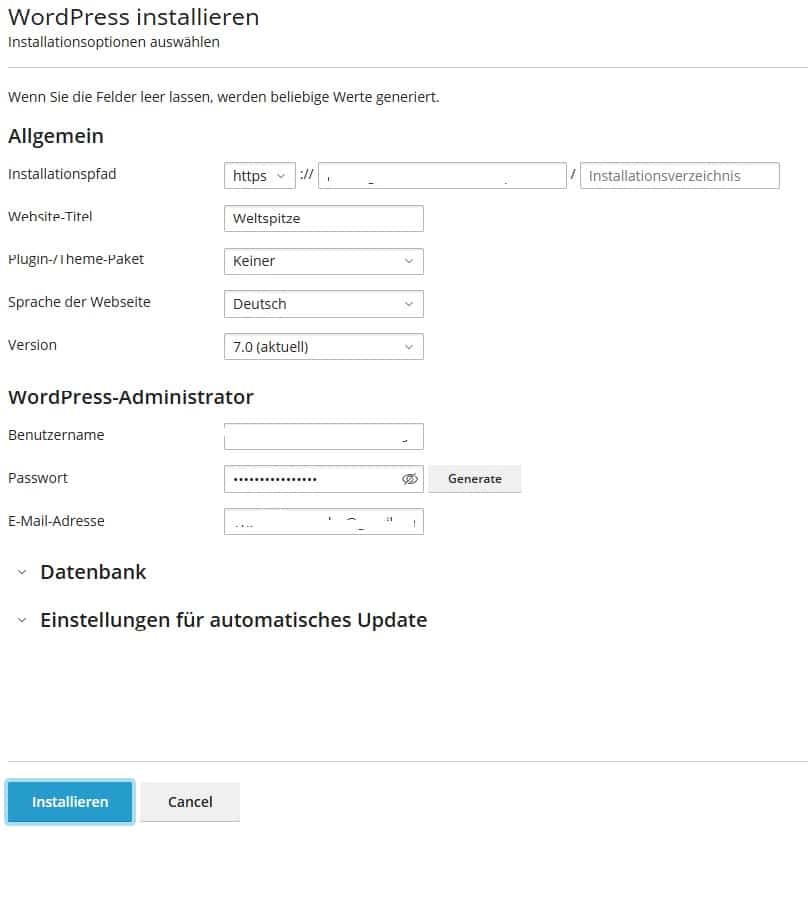Viewport: 808px width, 910px height.
Task: Click the Benutzername label
Action: (x=56, y=435)
